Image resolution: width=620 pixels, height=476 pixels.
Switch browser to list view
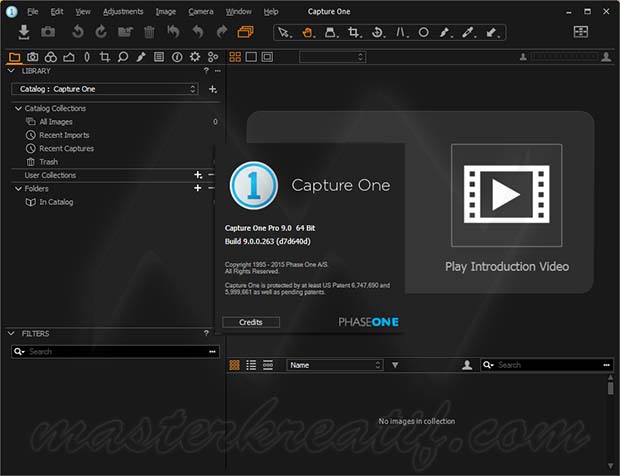(x=251, y=365)
